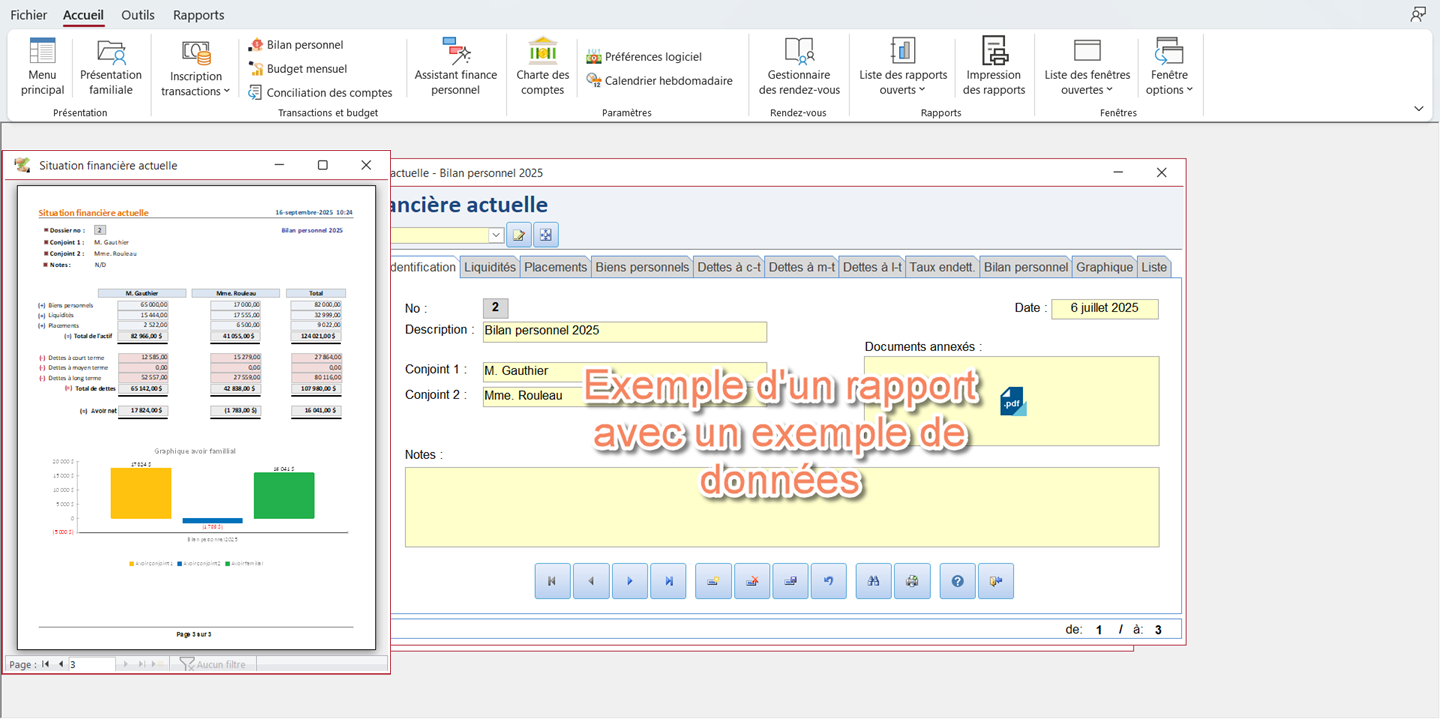
Task: Open Présentation familiale
Action: click(111, 67)
